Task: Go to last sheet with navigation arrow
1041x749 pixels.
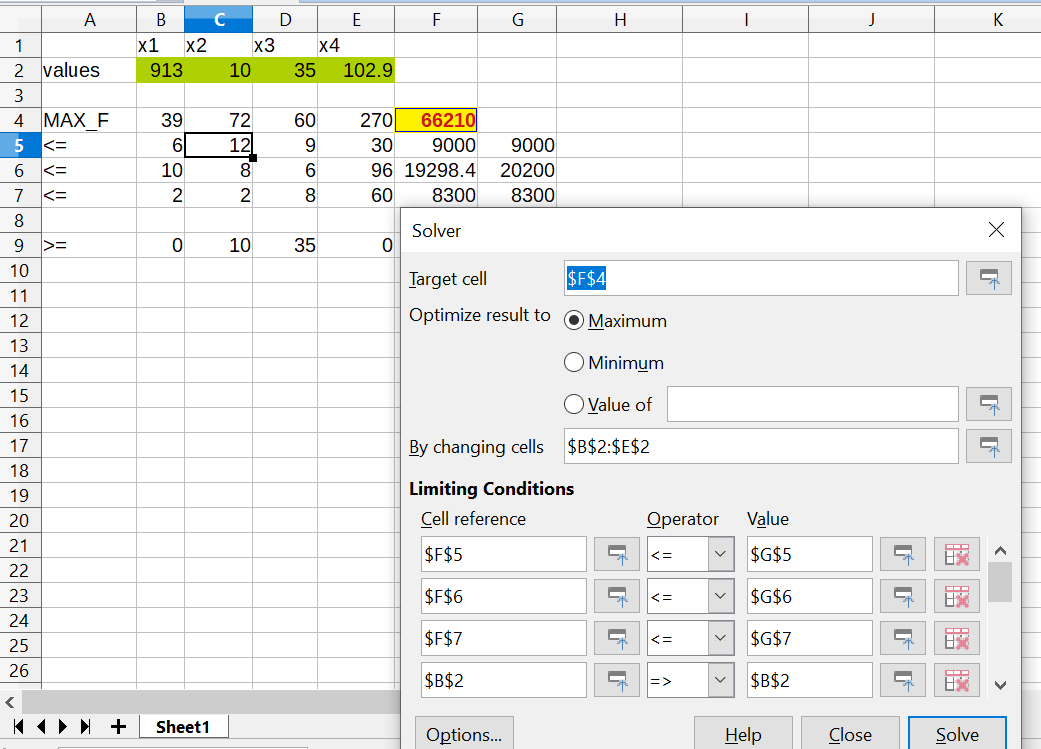Action: 85,726
